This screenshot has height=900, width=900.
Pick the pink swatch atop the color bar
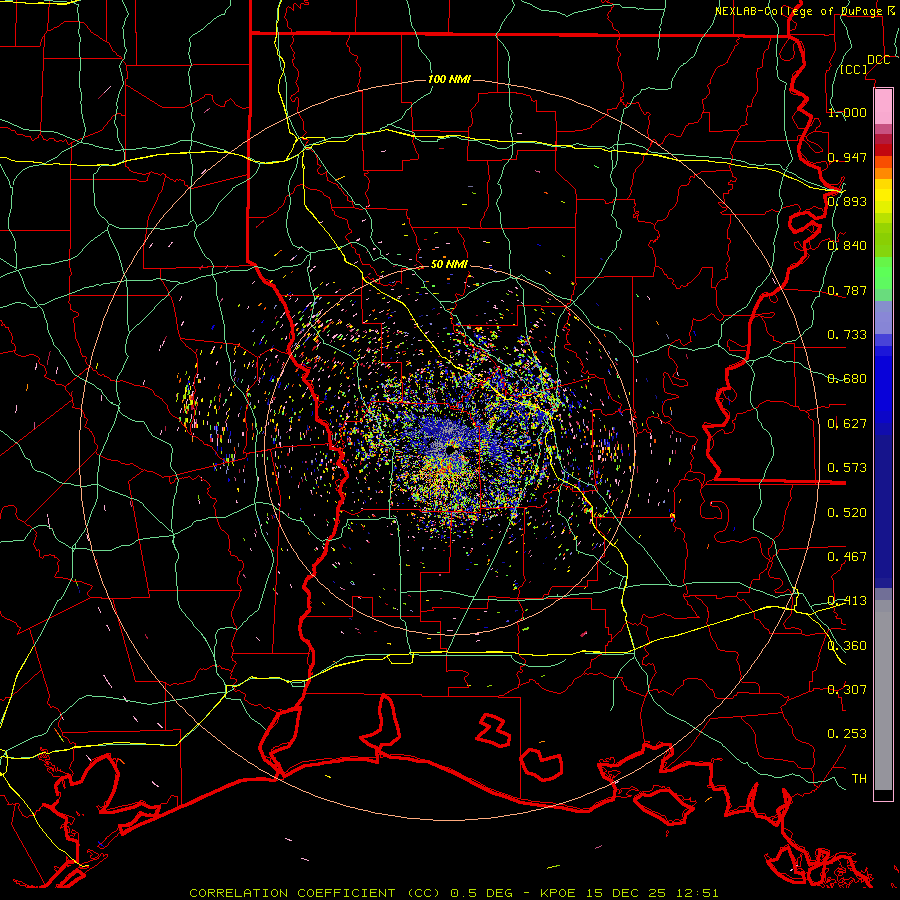(x=883, y=106)
